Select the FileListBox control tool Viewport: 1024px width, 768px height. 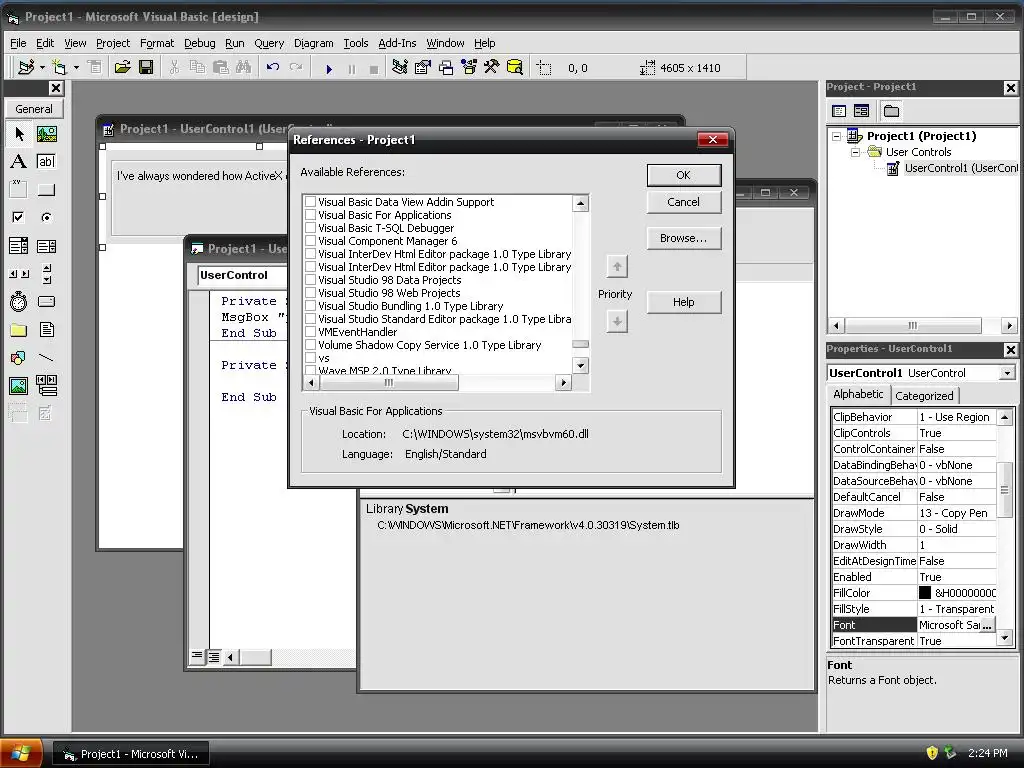[x=46, y=330]
